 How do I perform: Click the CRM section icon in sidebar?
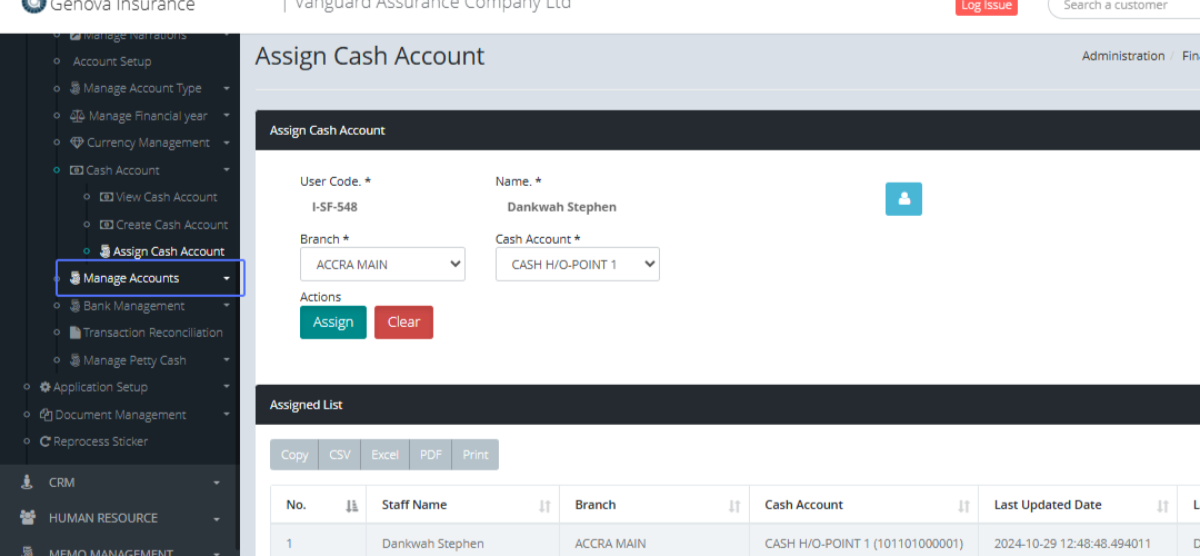[x=27, y=482]
